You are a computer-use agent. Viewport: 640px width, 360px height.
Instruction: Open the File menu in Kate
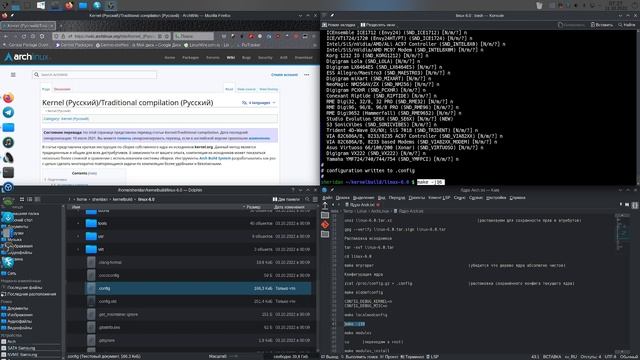[x=327, y=198]
